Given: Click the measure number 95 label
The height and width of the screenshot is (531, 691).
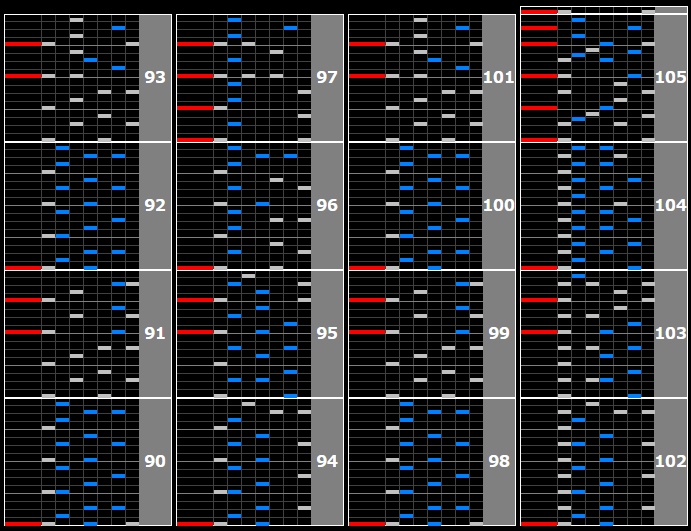Looking at the screenshot, I should (x=327, y=333).
